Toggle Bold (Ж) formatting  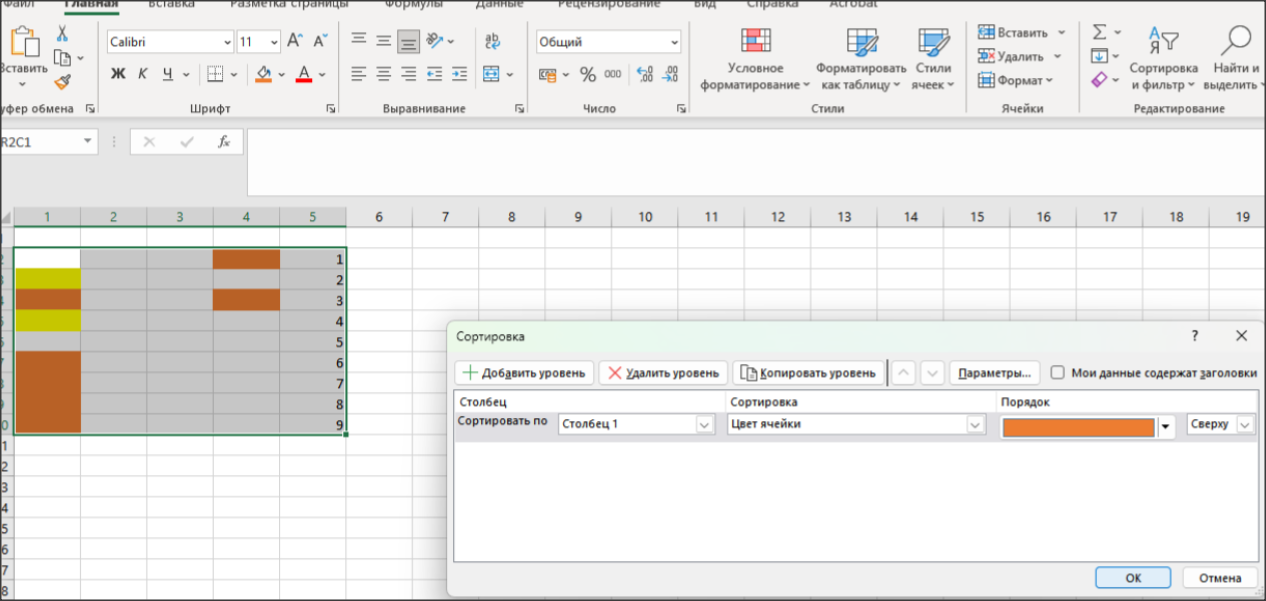(118, 74)
